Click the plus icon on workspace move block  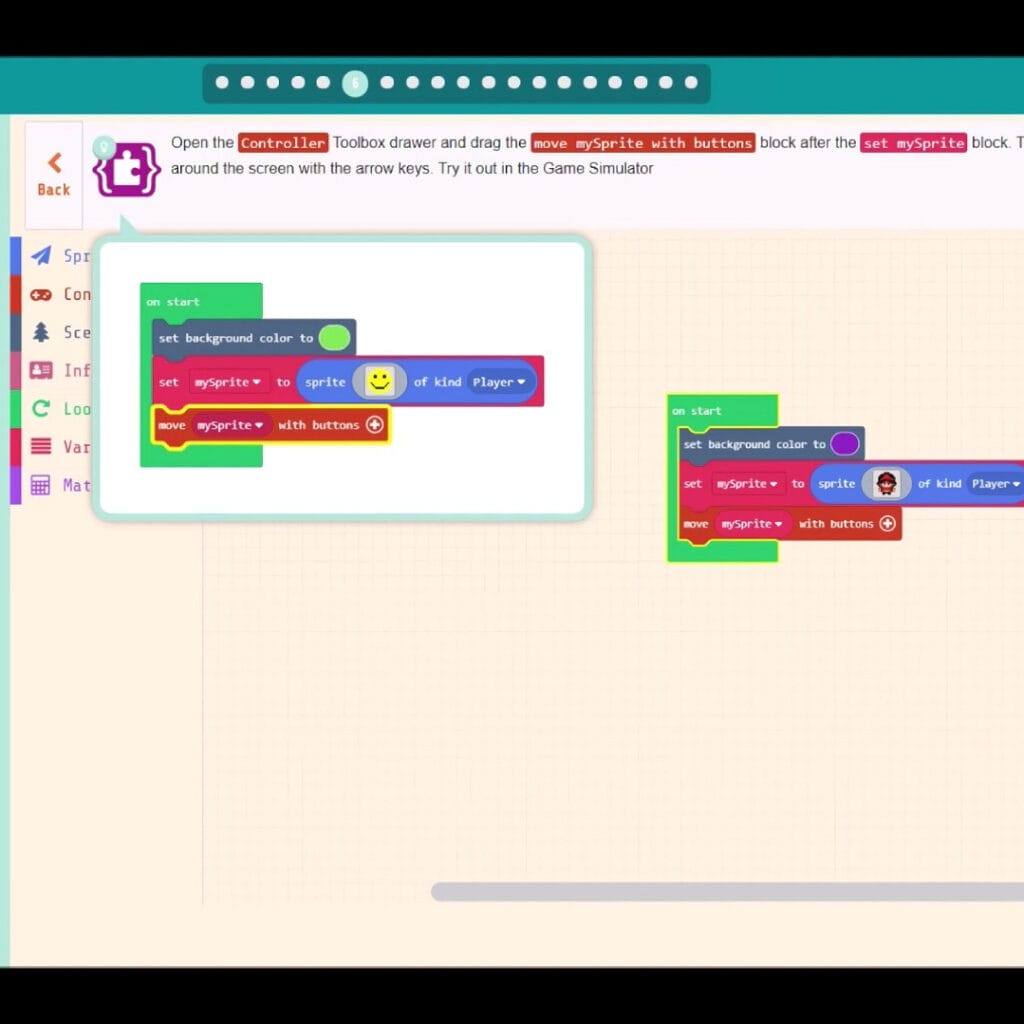[887, 524]
